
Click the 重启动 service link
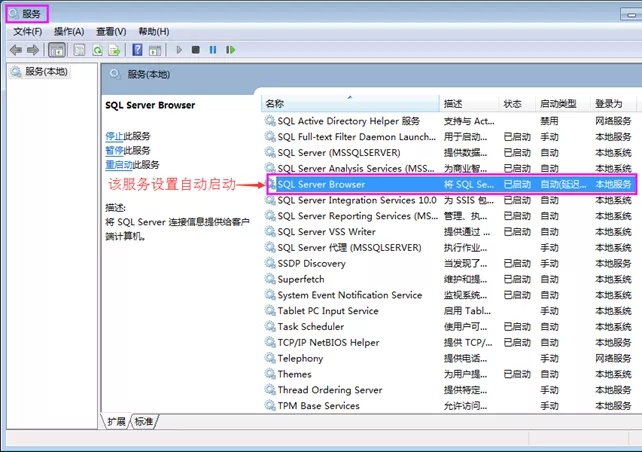(x=118, y=164)
